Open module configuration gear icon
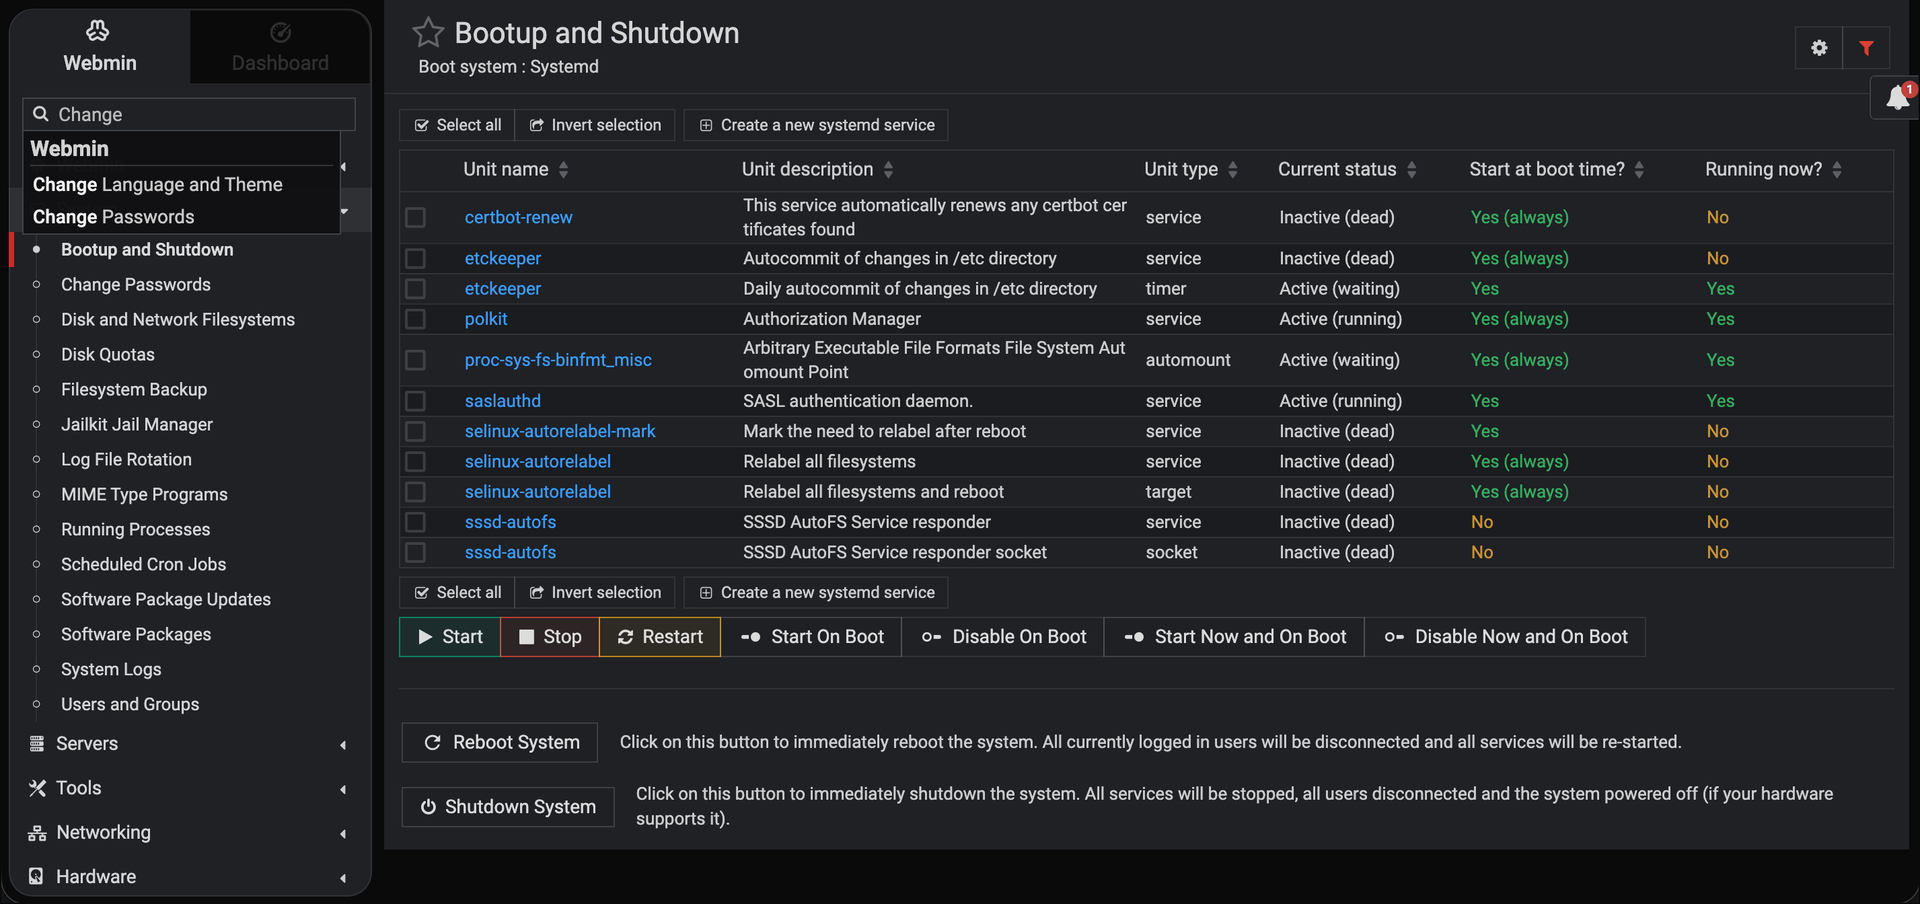 [1819, 48]
